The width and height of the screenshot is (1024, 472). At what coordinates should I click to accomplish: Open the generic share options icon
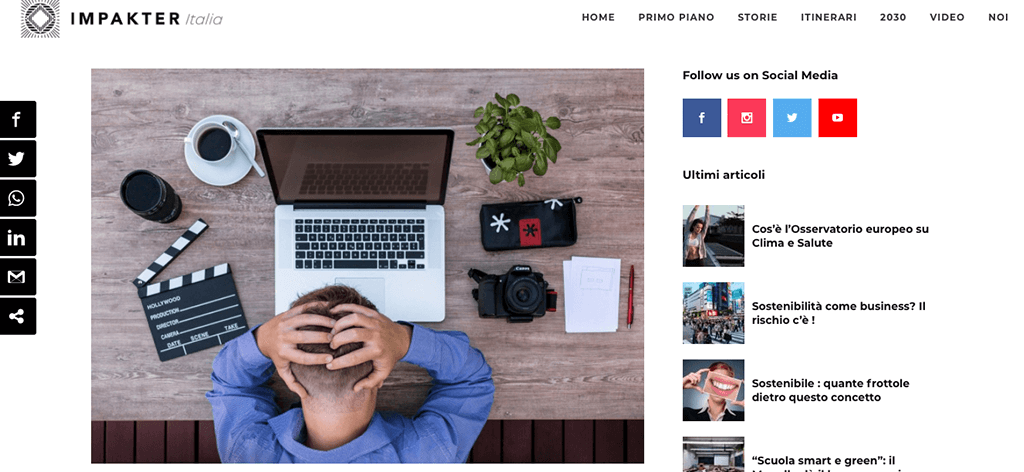click(18, 316)
